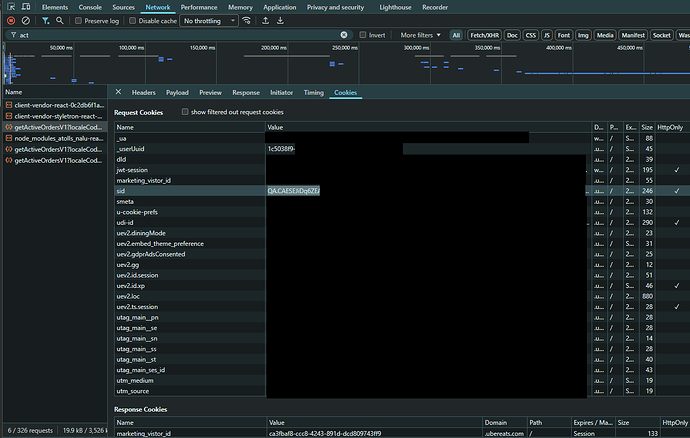690x438 pixels.
Task: Tick show filtered out request cookies
Action: pos(186,112)
